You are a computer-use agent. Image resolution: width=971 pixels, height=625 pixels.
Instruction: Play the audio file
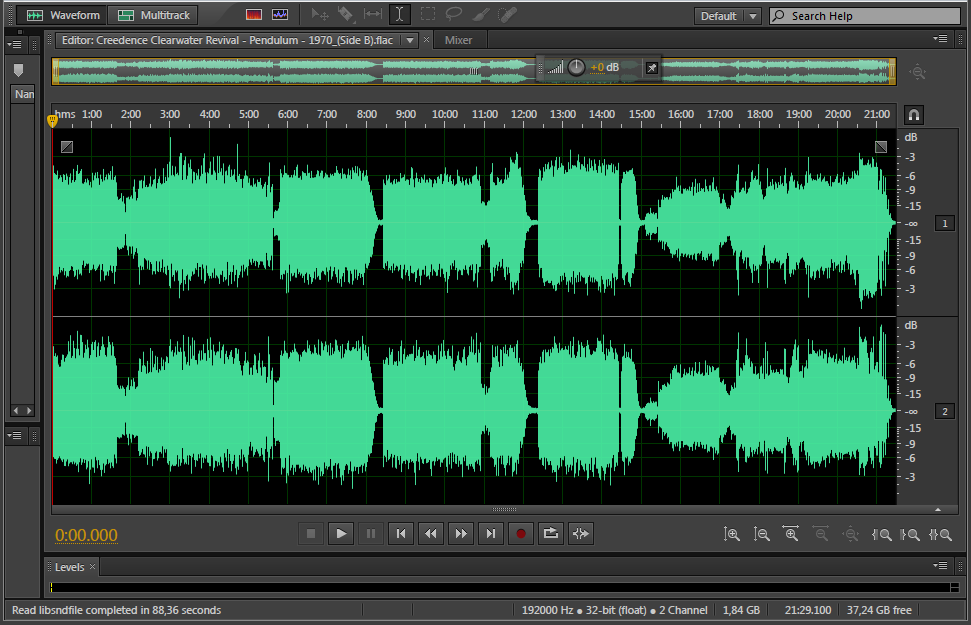point(341,533)
